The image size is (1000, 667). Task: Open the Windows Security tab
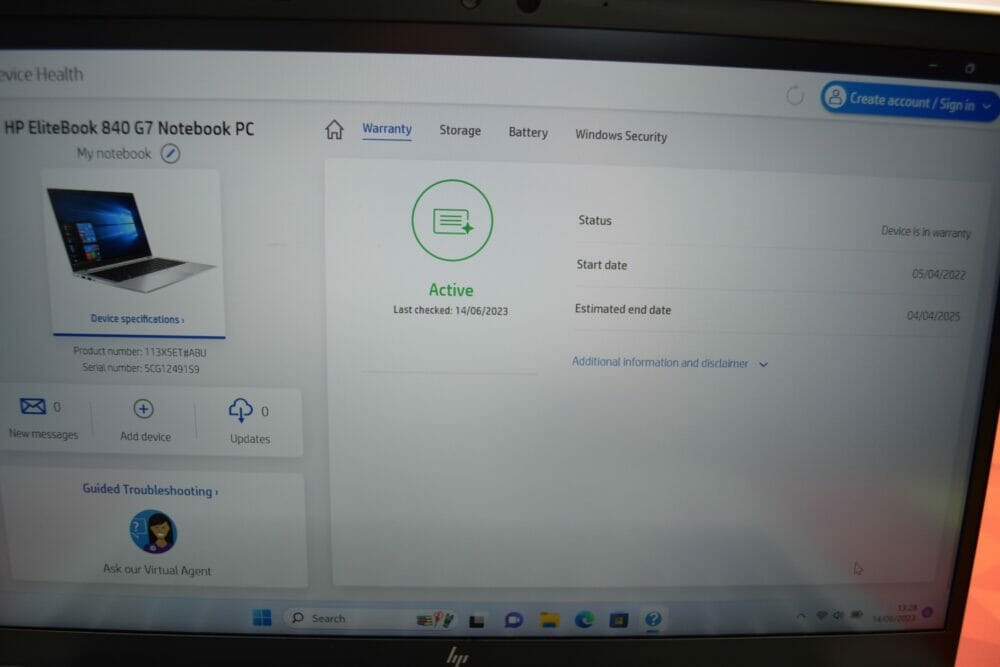(x=621, y=135)
